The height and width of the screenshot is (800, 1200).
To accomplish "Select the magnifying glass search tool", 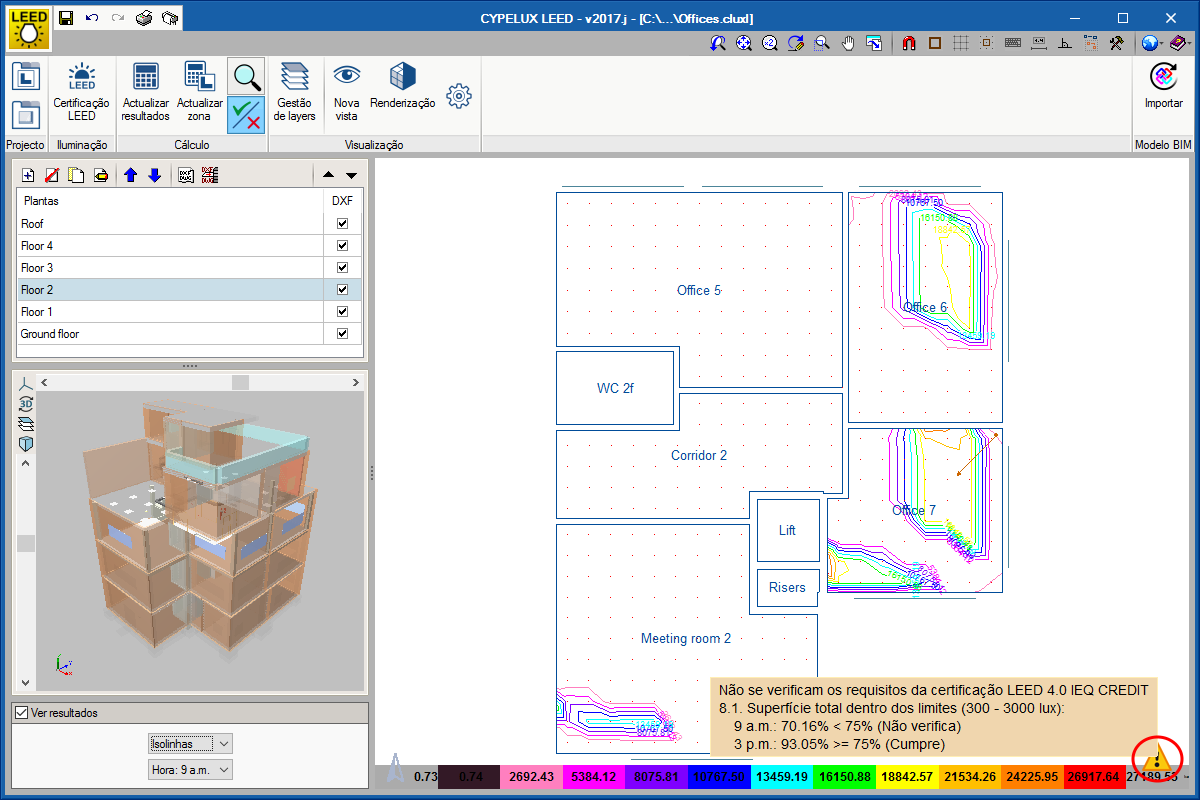I will tap(246, 76).
